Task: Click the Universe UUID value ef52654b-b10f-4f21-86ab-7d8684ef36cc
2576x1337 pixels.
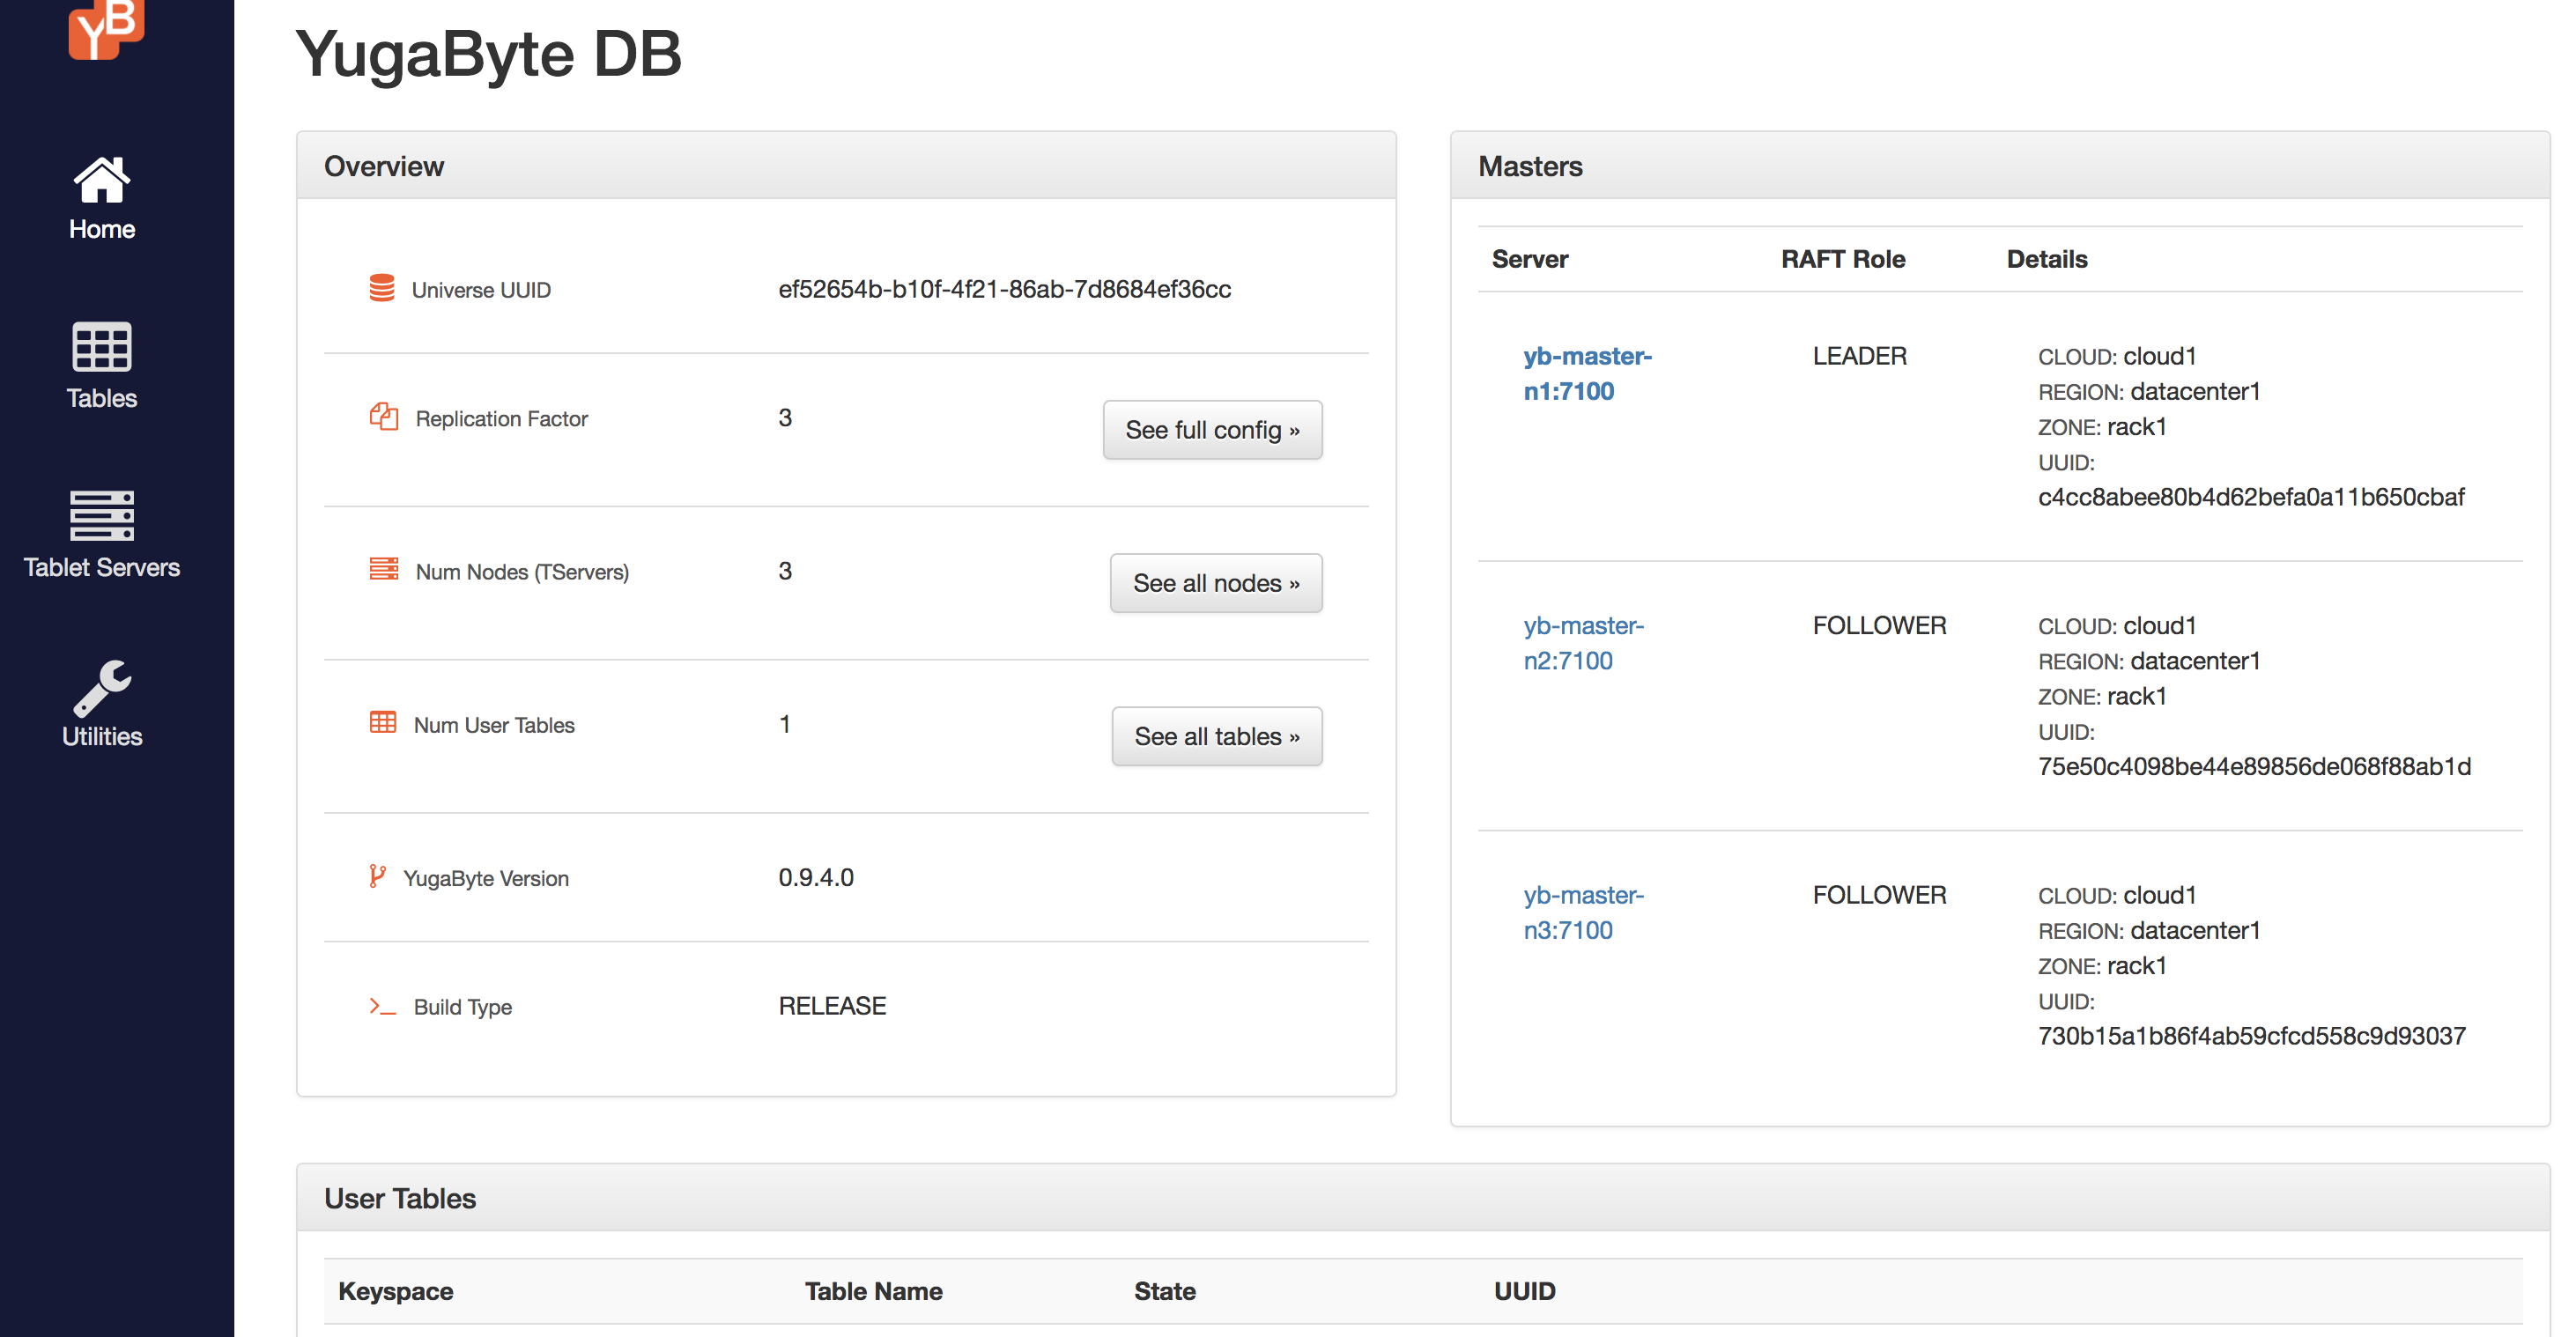Action: coord(1004,289)
